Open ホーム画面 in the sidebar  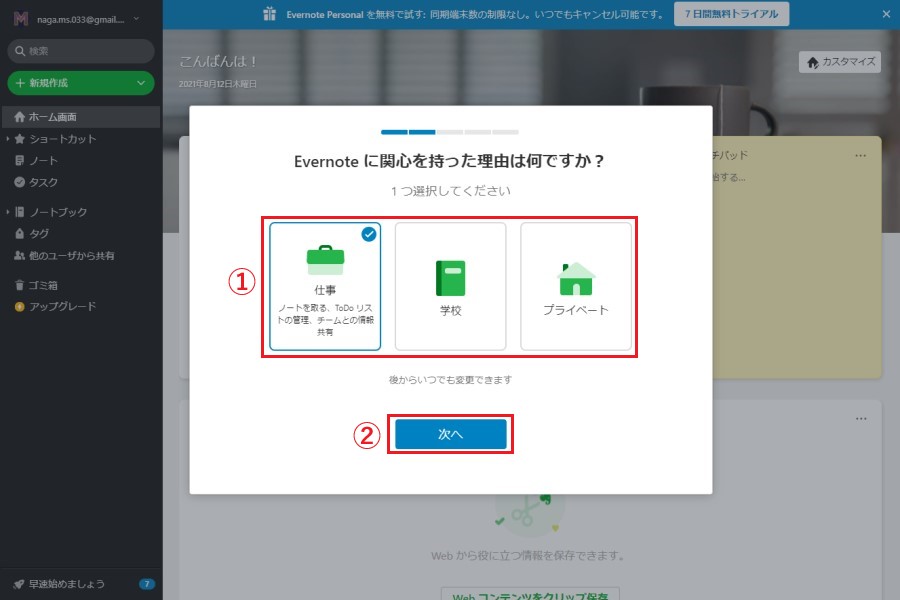(81, 117)
